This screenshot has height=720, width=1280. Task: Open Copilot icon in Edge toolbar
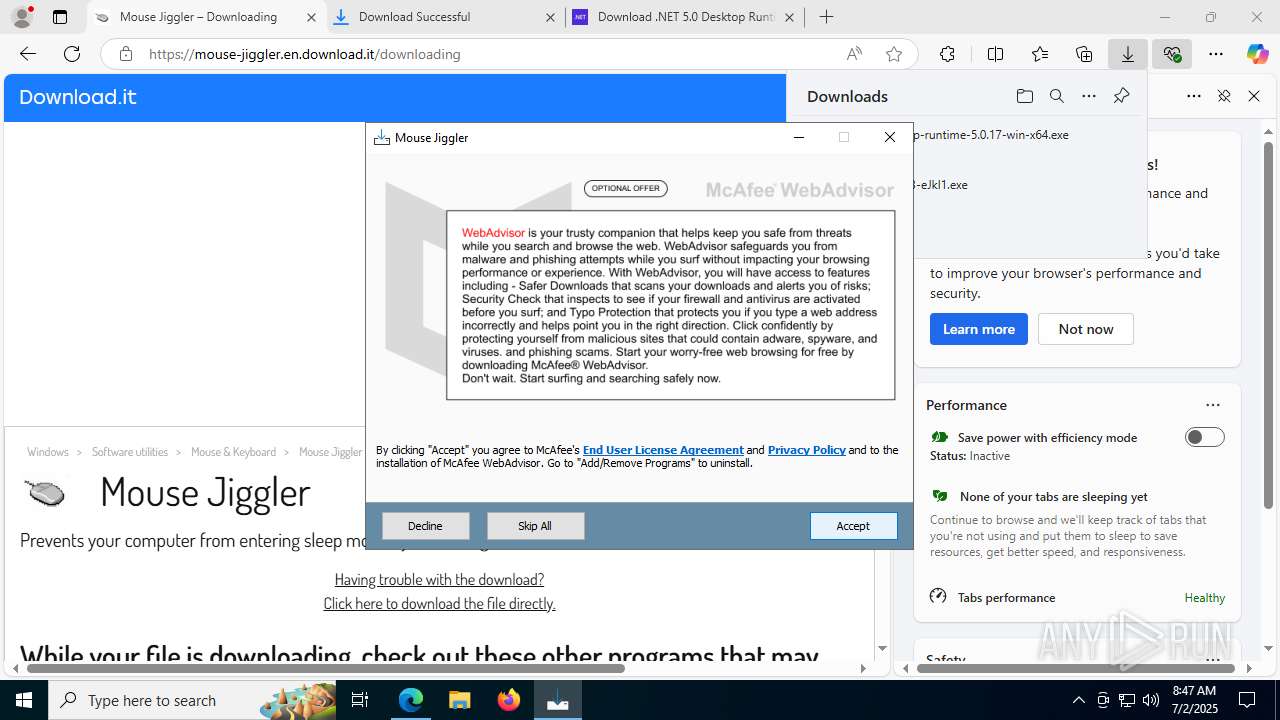point(1258,54)
